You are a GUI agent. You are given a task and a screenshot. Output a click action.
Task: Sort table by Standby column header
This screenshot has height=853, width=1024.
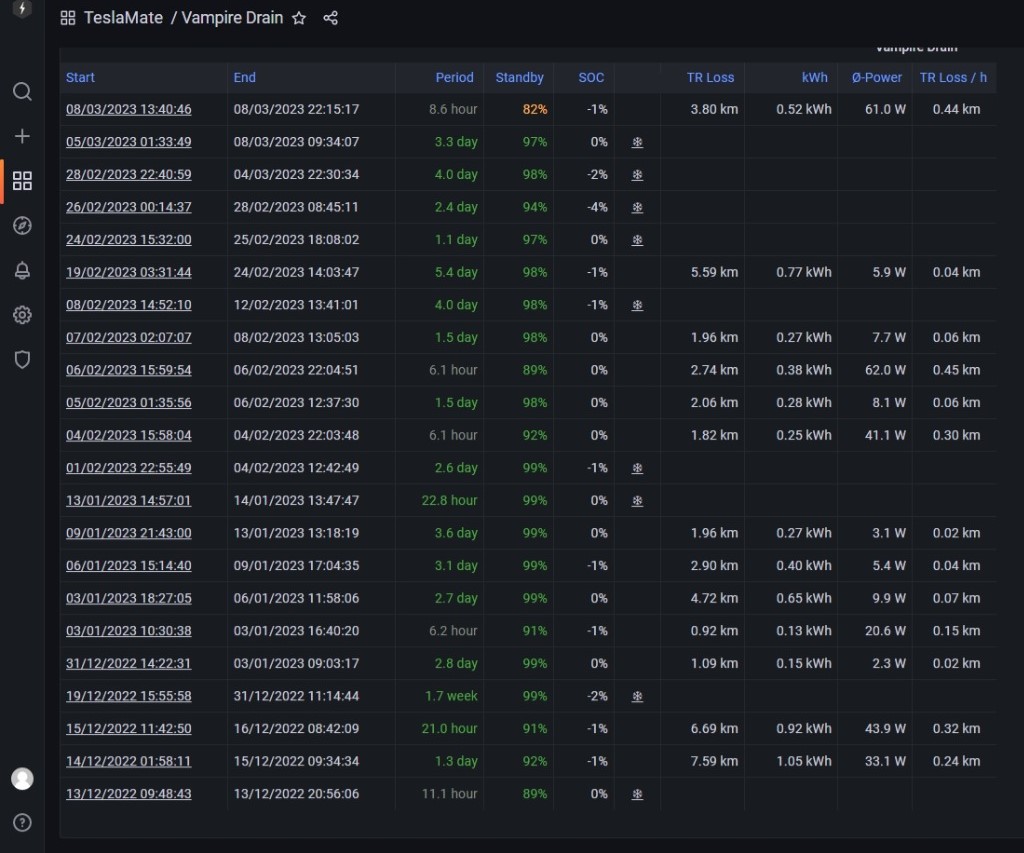(x=519, y=77)
